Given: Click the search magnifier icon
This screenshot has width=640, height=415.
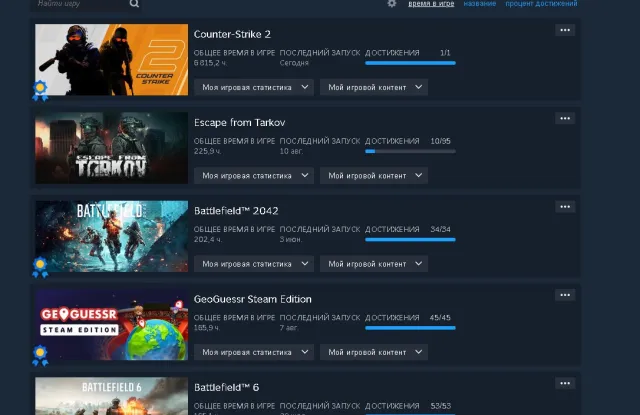Looking at the screenshot, I should click(134, 4).
